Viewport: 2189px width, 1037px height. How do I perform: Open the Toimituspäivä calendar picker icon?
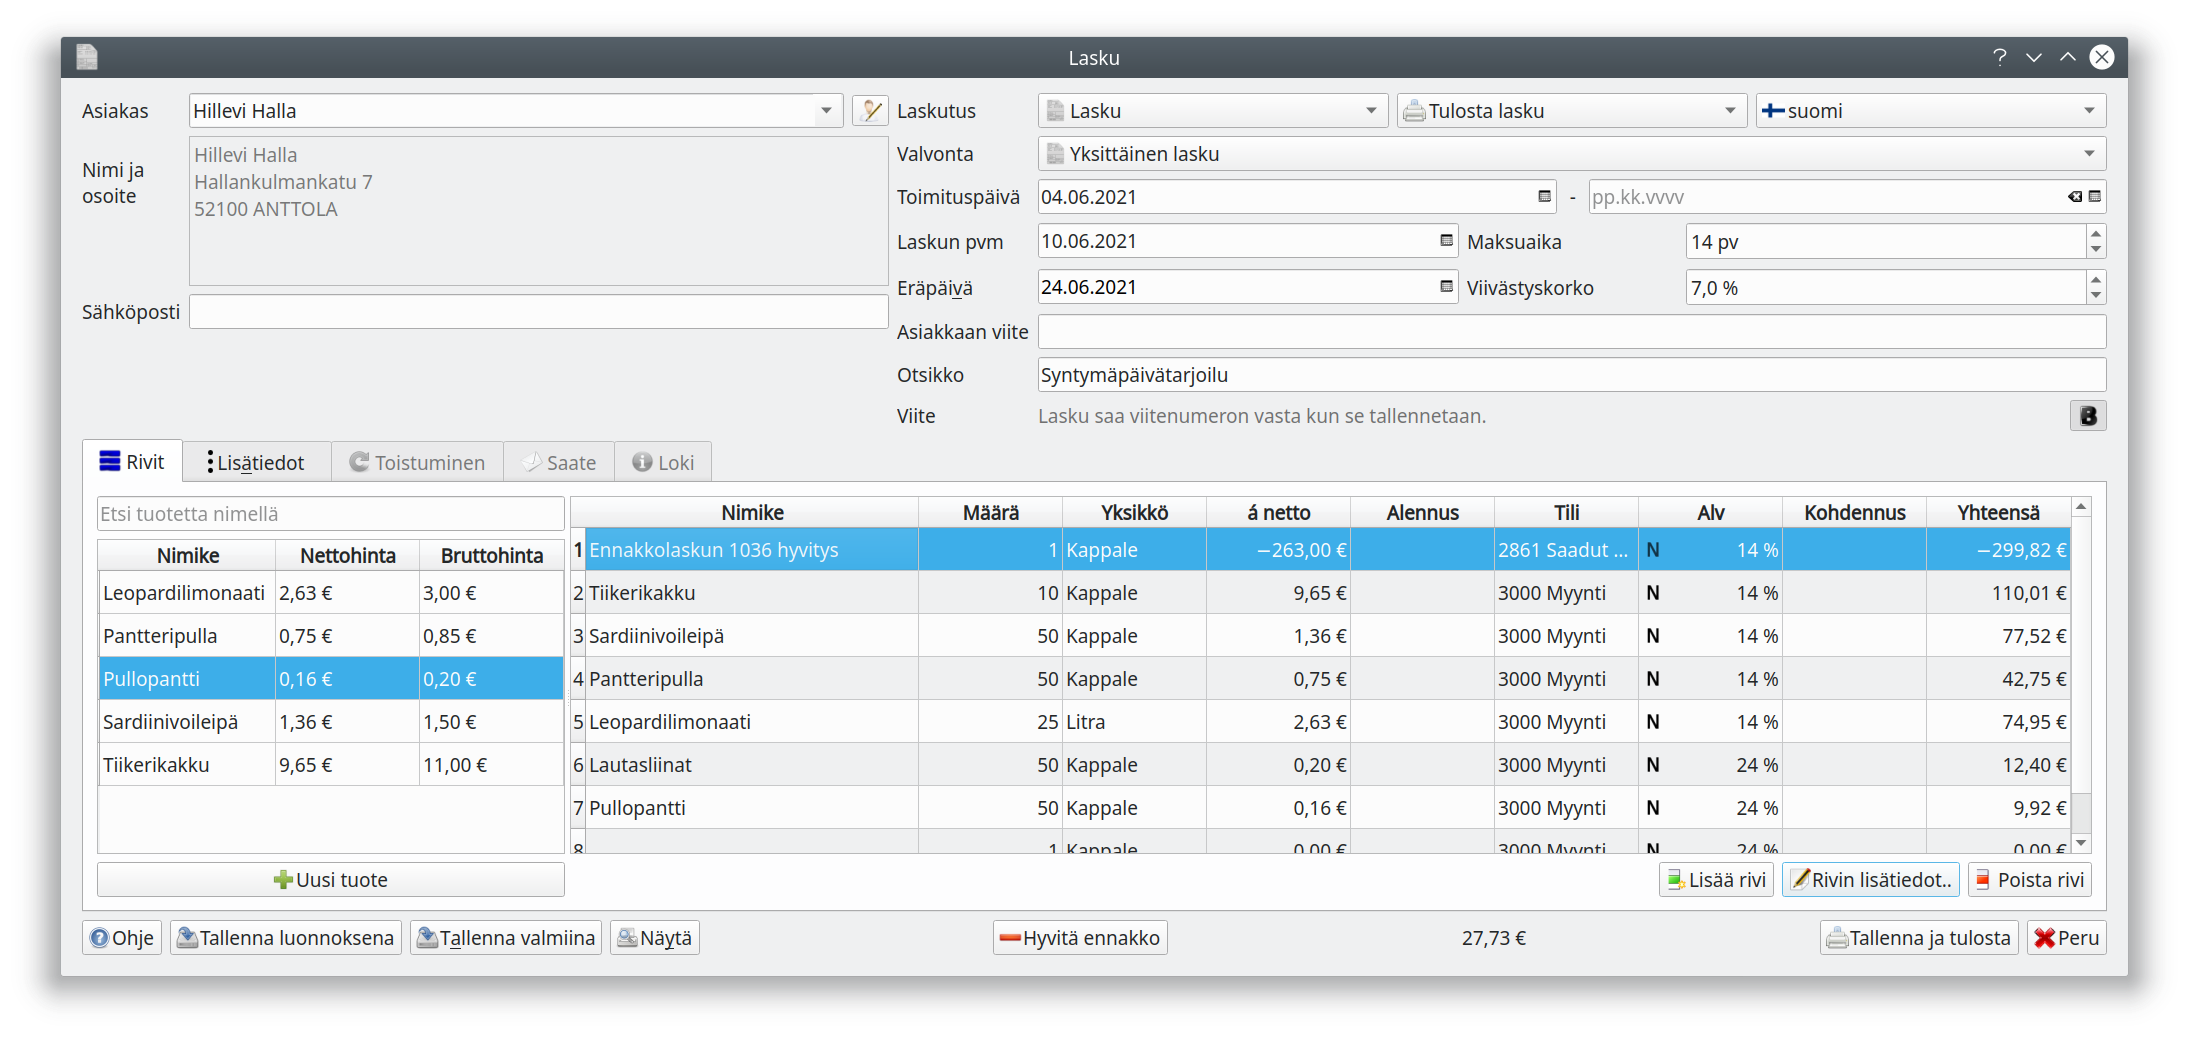click(x=1545, y=197)
